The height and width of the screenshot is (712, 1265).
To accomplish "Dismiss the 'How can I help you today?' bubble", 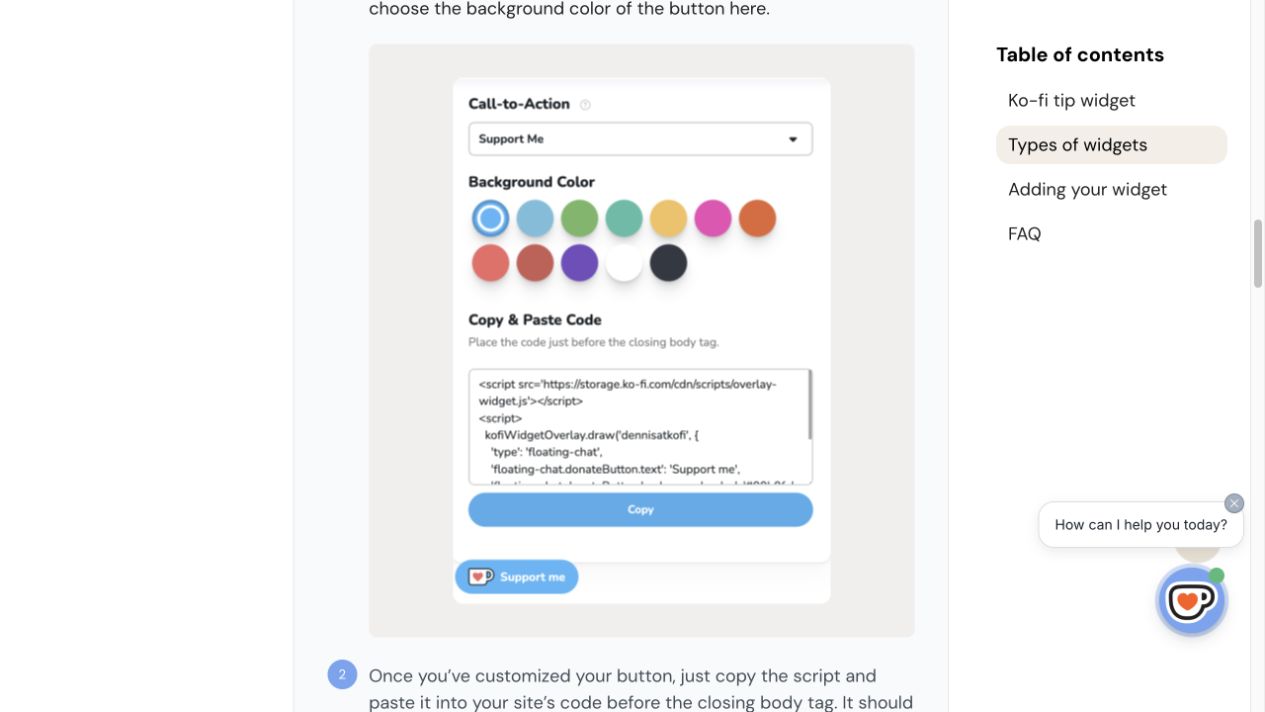I will pyautogui.click(x=1234, y=503).
